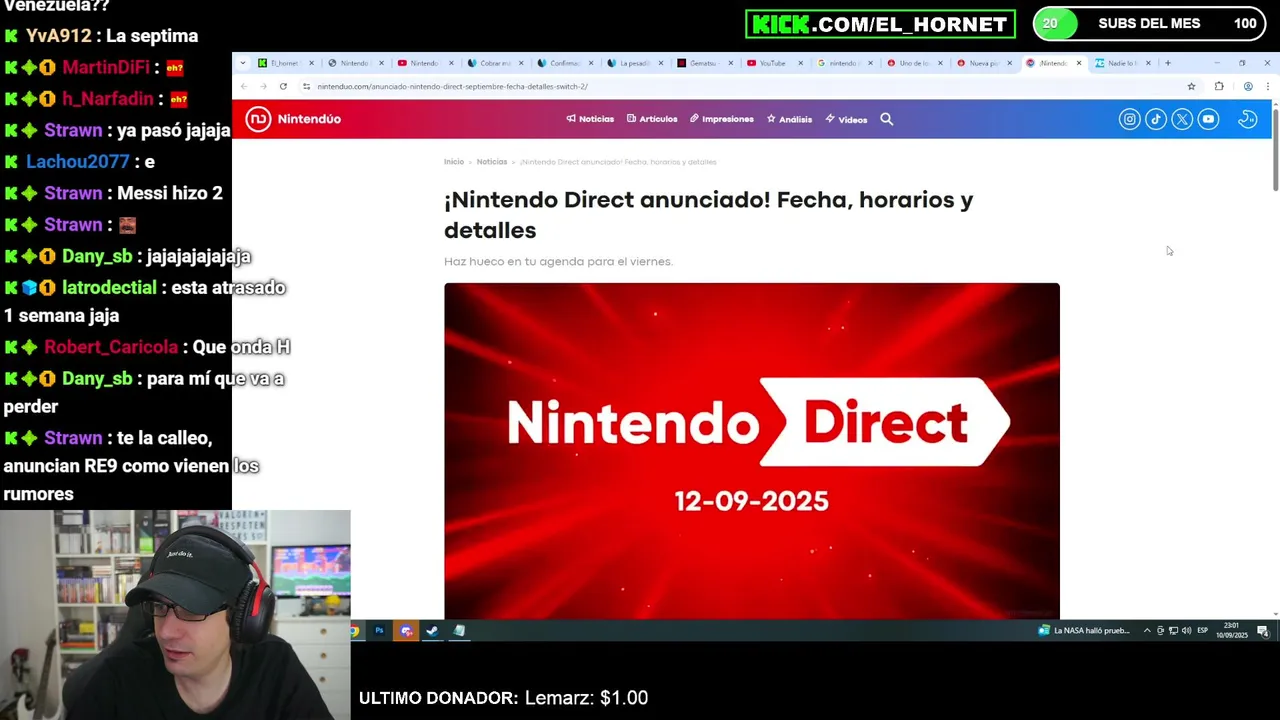Close the YouTube tab
This screenshot has width=1280, height=720.
(800, 63)
